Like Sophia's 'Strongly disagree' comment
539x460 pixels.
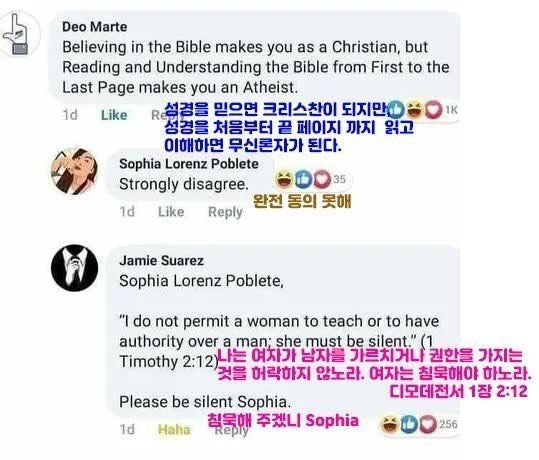171,211
